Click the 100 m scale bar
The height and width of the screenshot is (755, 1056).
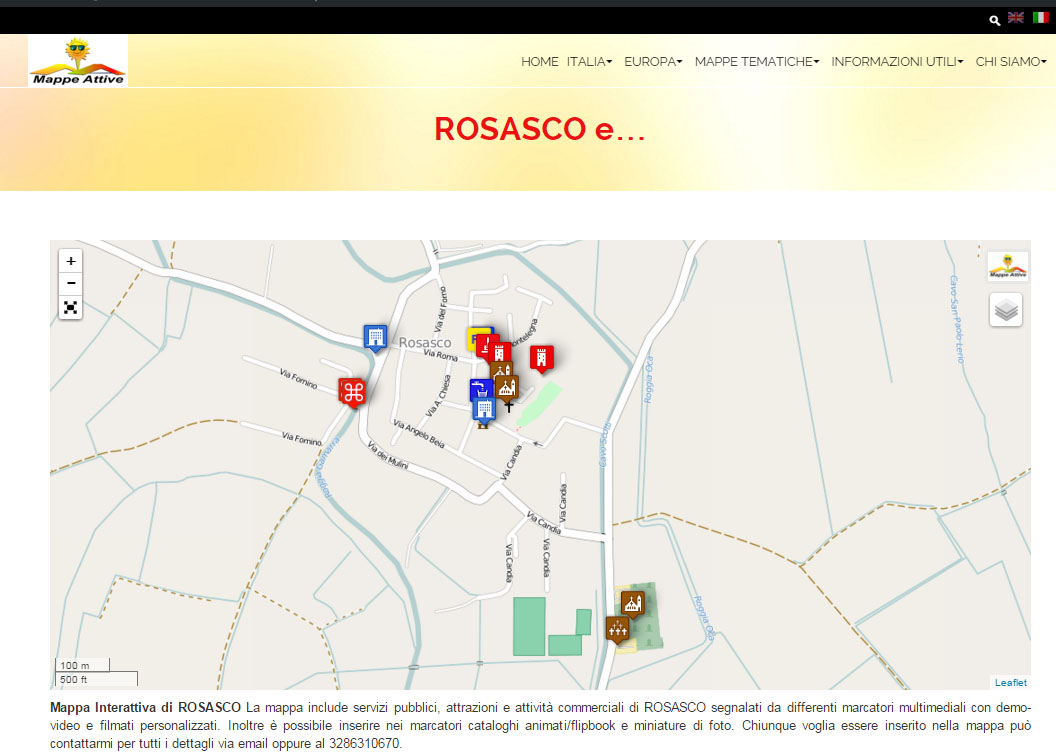point(82,665)
